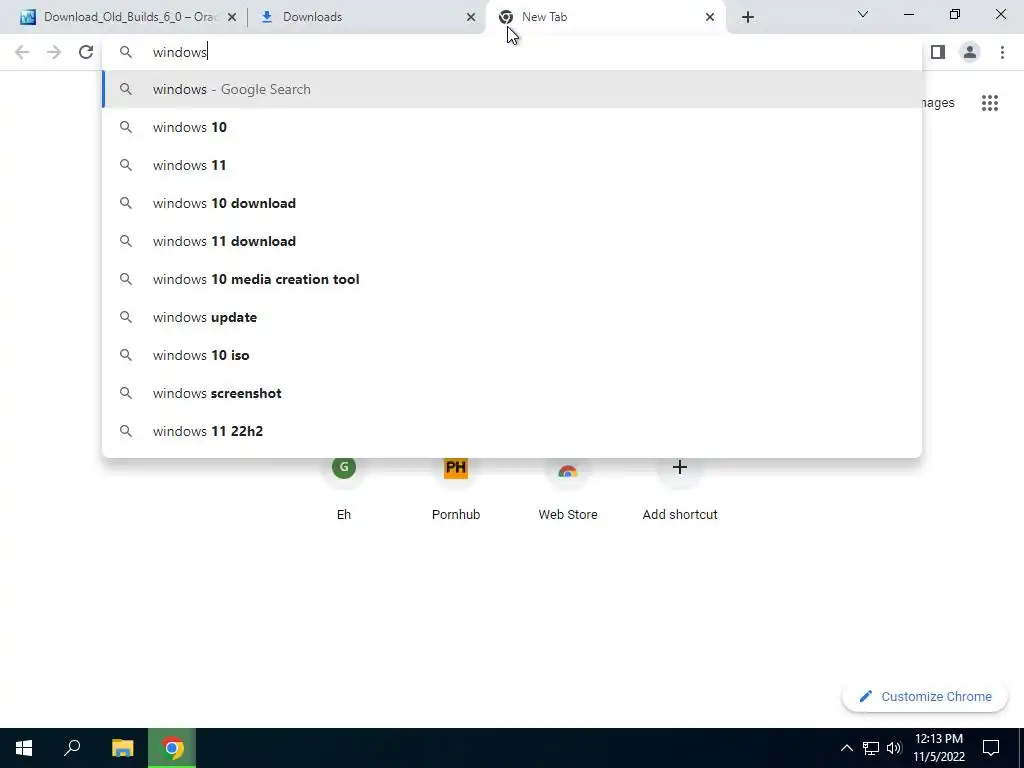The width and height of the screenshot is (1024, 768).
Task: Reload the page with the refresh icon
Action: pos(86,52)
